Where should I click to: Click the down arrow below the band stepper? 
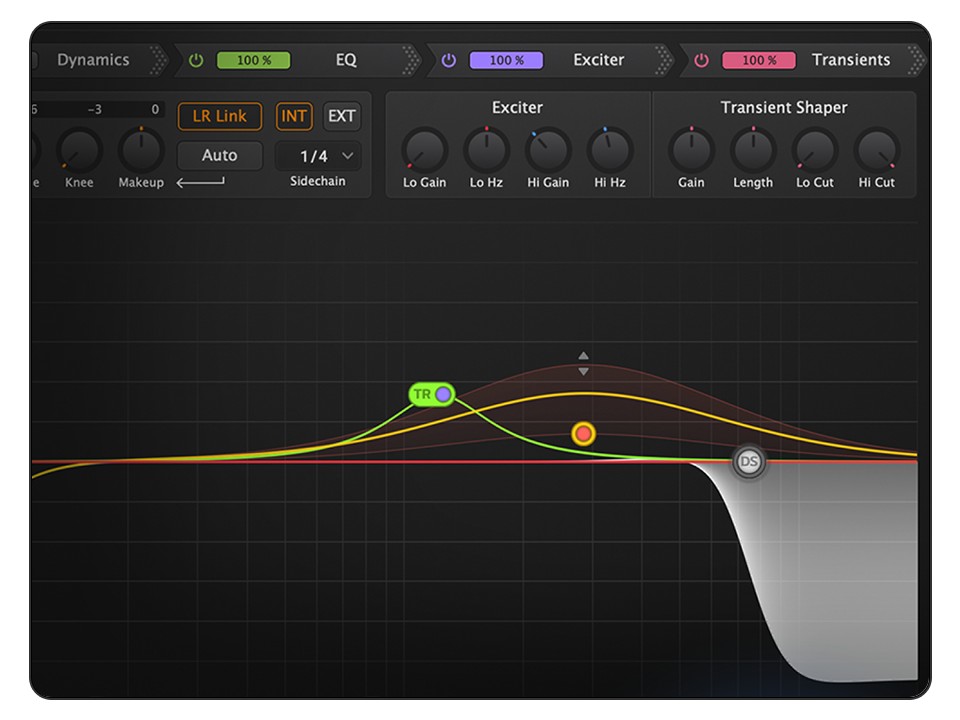tap(583, 370)
